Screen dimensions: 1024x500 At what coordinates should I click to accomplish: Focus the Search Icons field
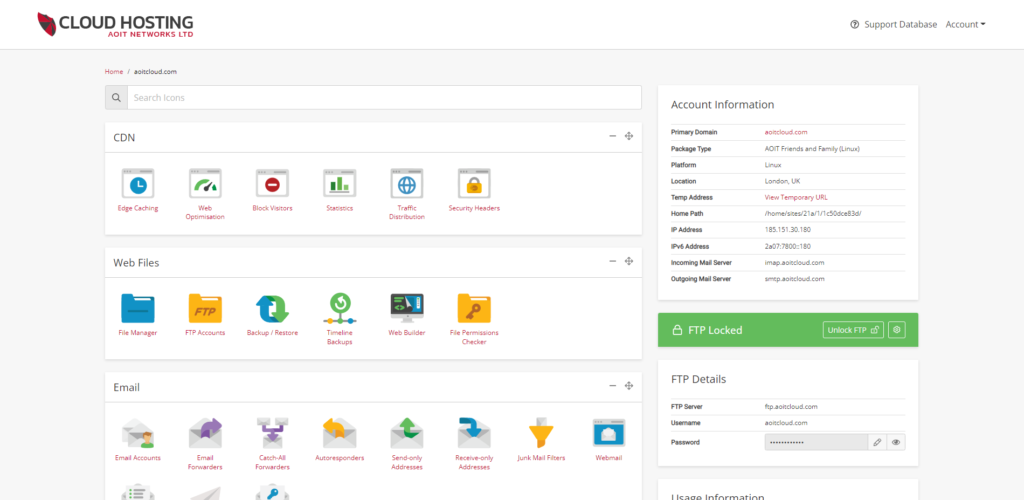pyautogui.click(x=384, y=97)
